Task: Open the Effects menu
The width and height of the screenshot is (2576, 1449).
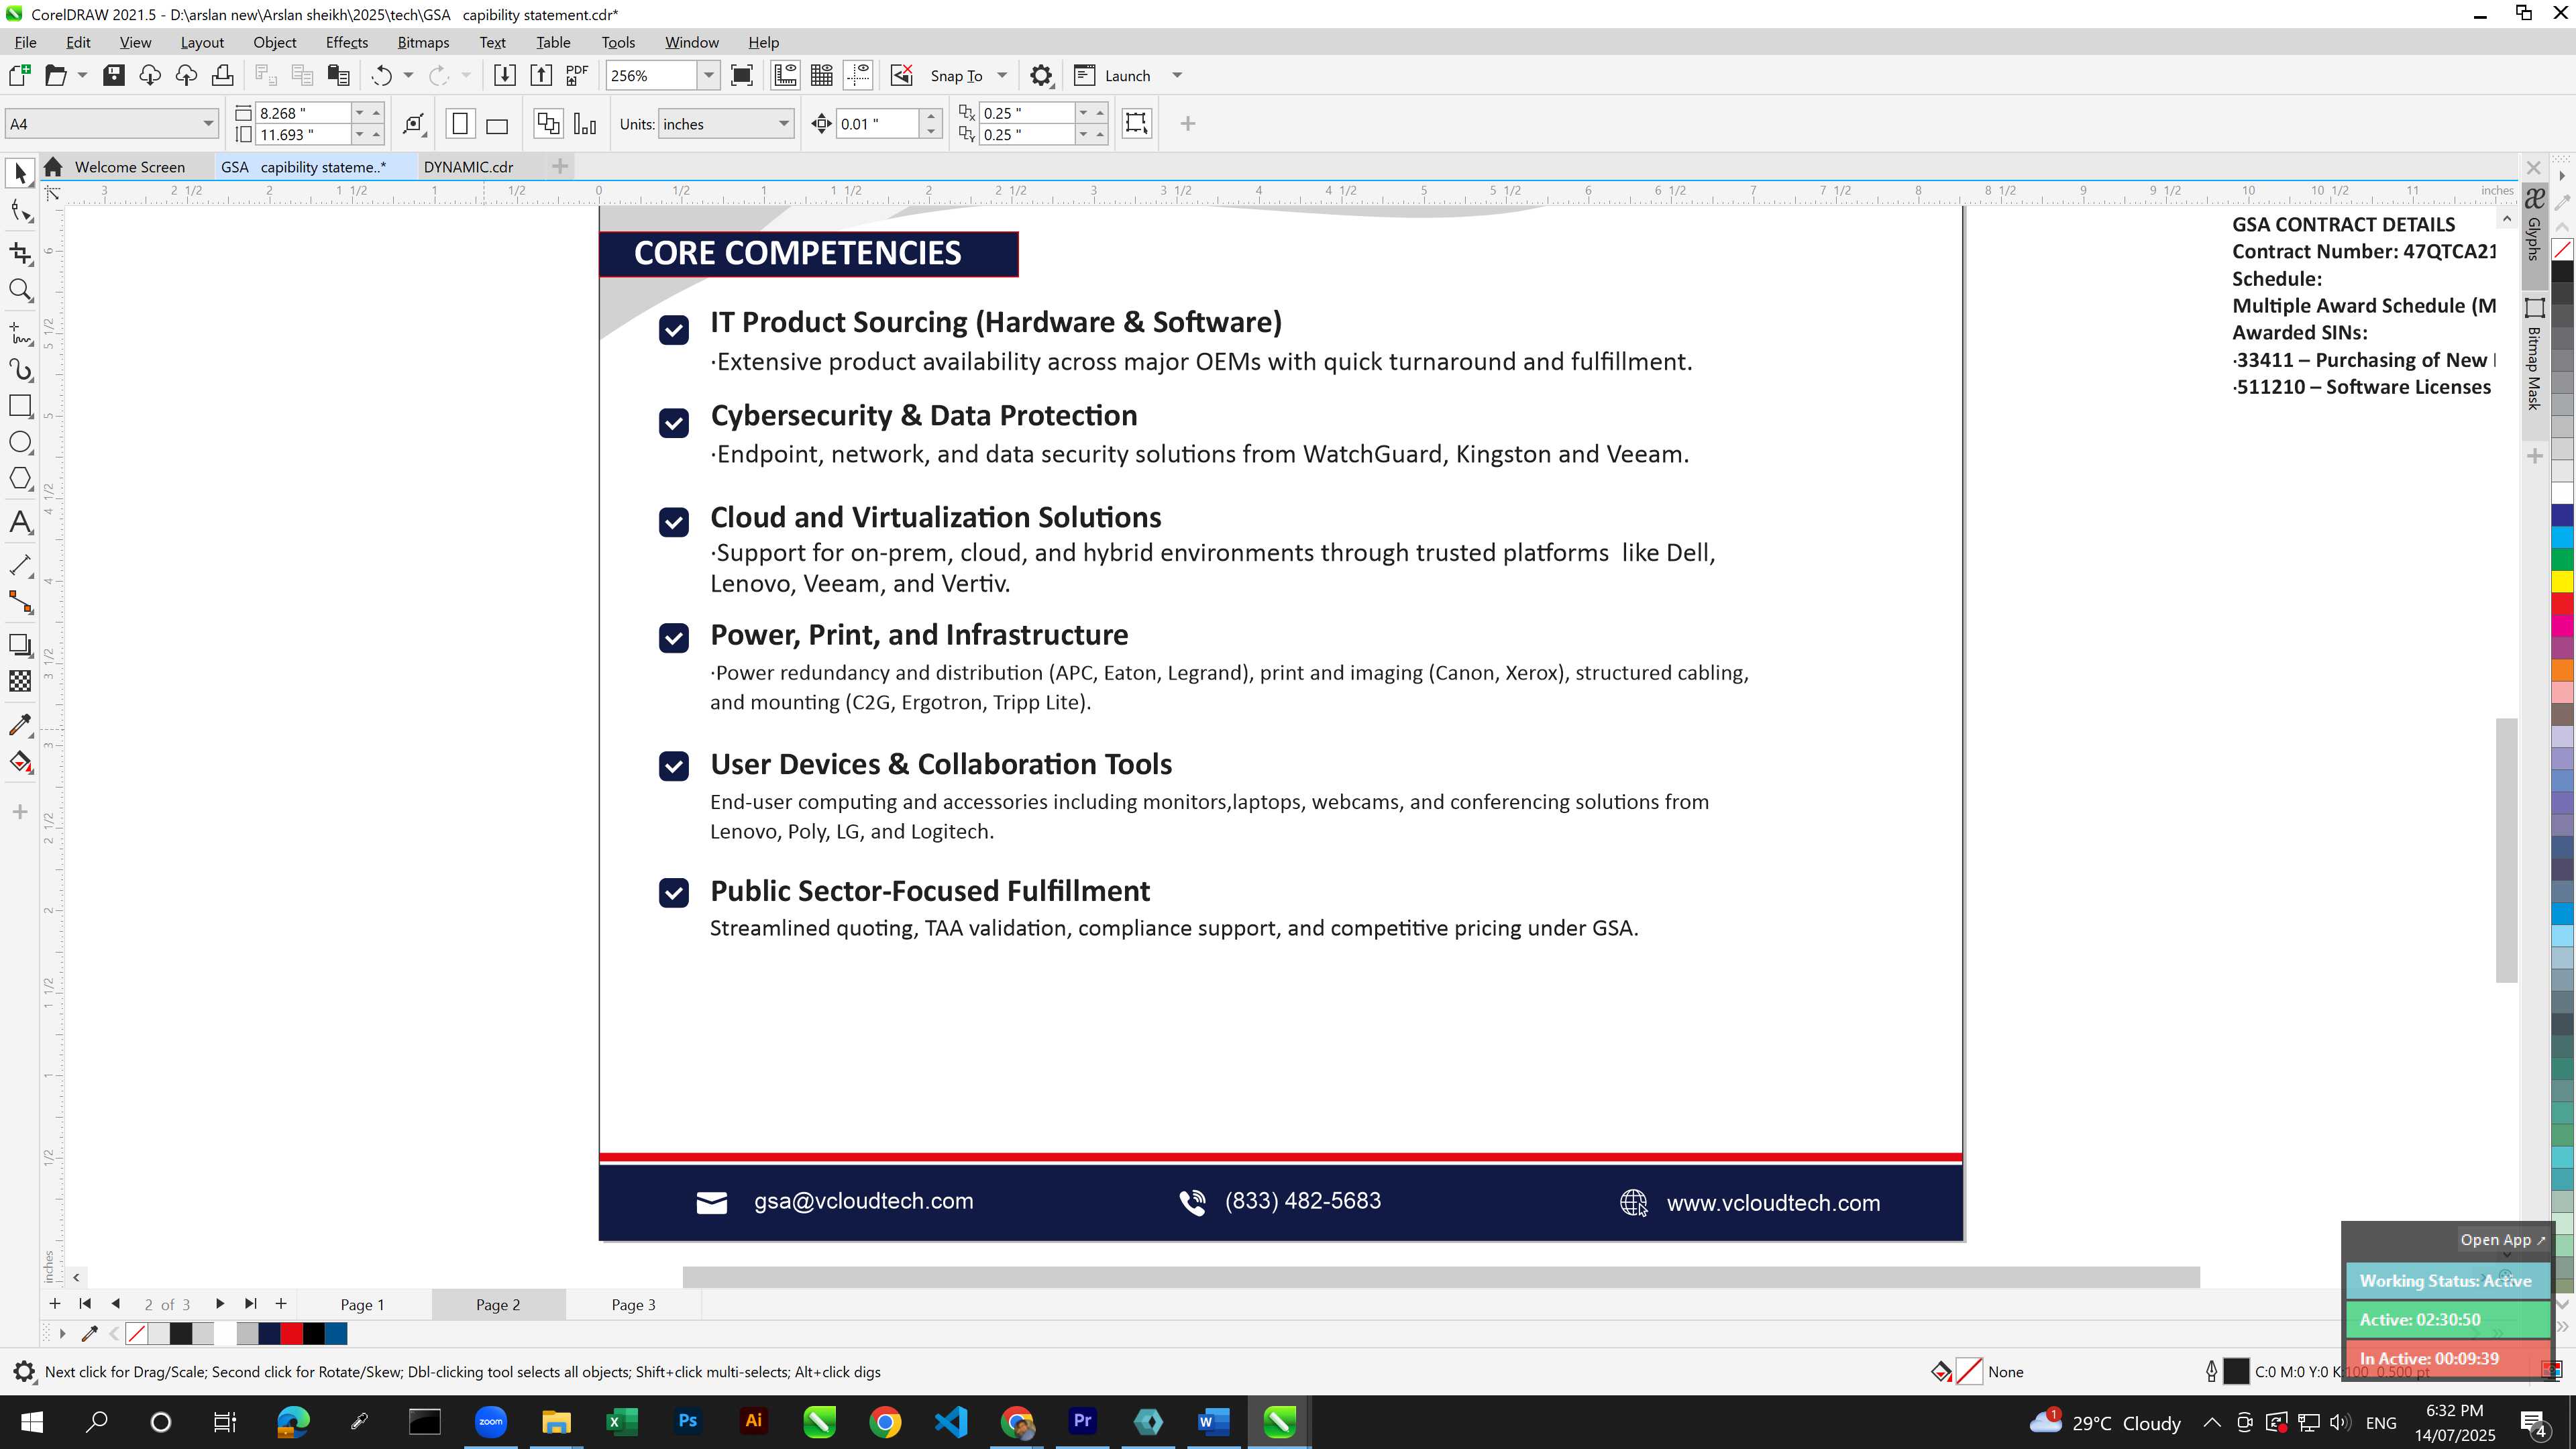Action: point(347,42)
